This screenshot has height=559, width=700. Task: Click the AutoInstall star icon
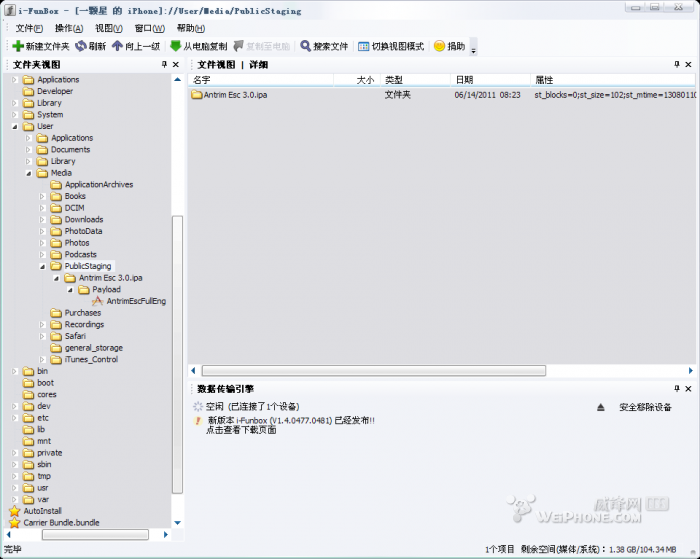[x=15, y=511]
